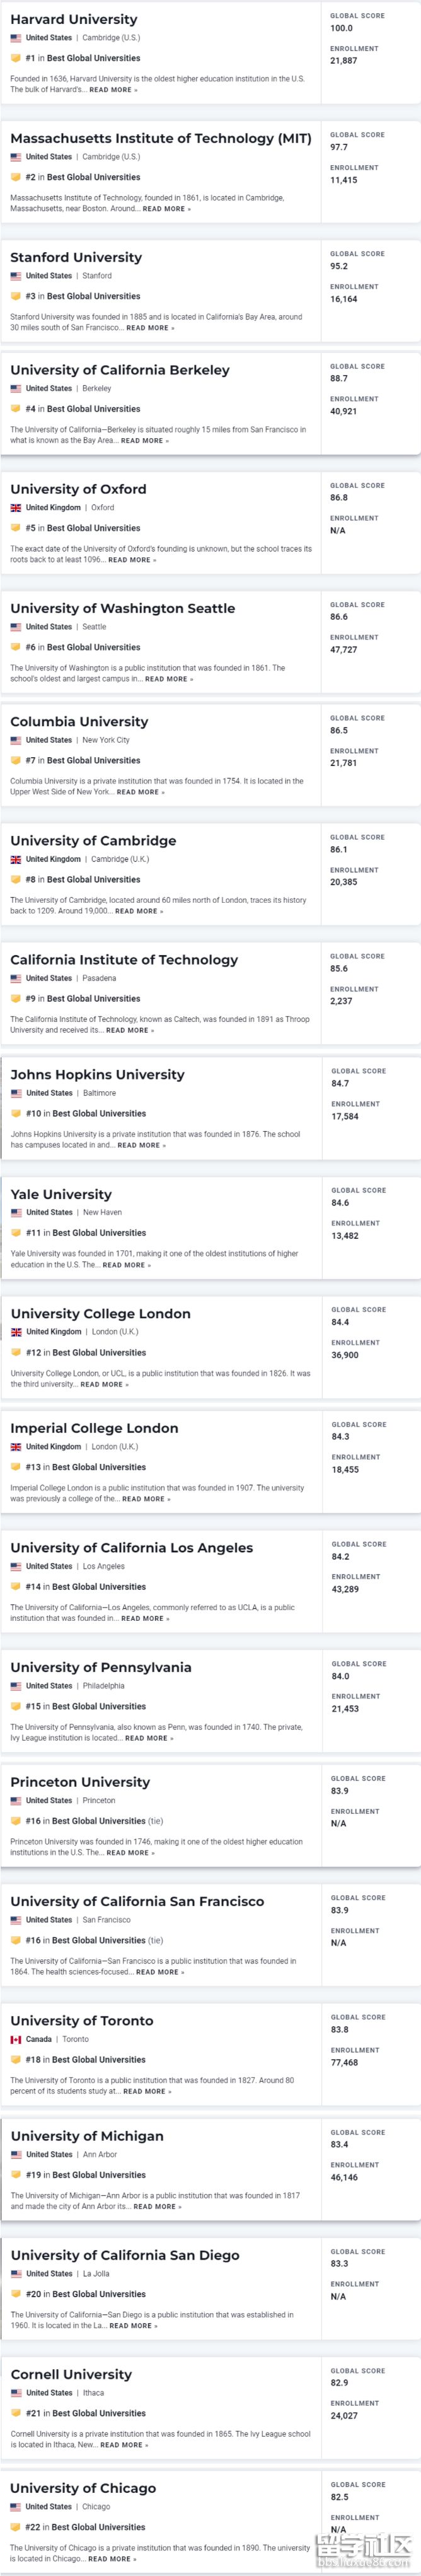Click the US flag icon under Cornell University
Screen dimensions: 421x2576
click(16, 2393)
